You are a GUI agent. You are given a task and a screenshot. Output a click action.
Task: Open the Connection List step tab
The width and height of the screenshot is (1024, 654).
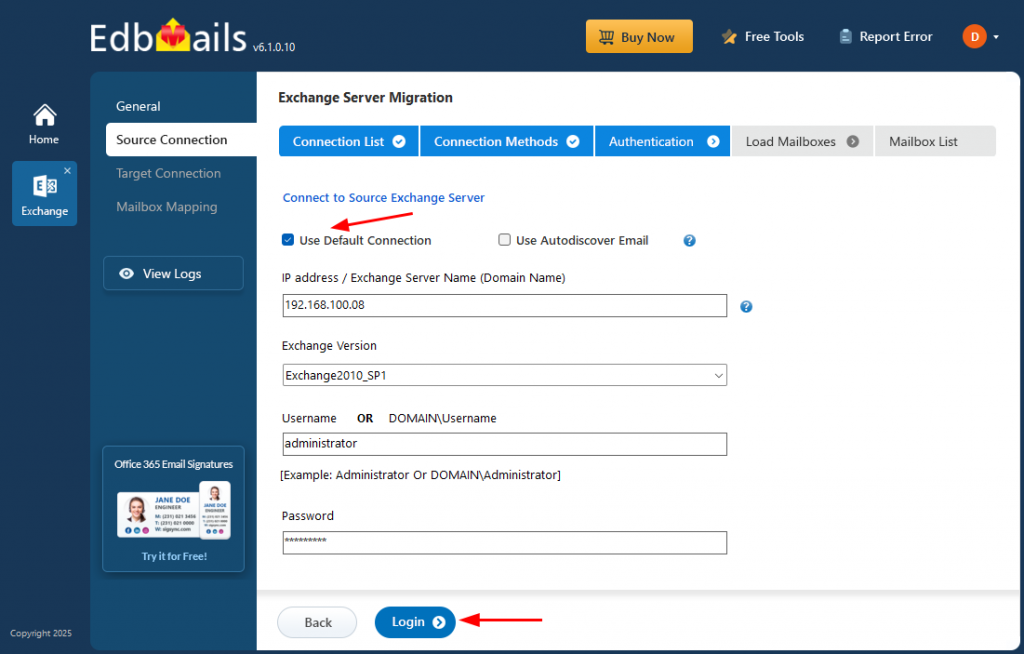[349, 141]
